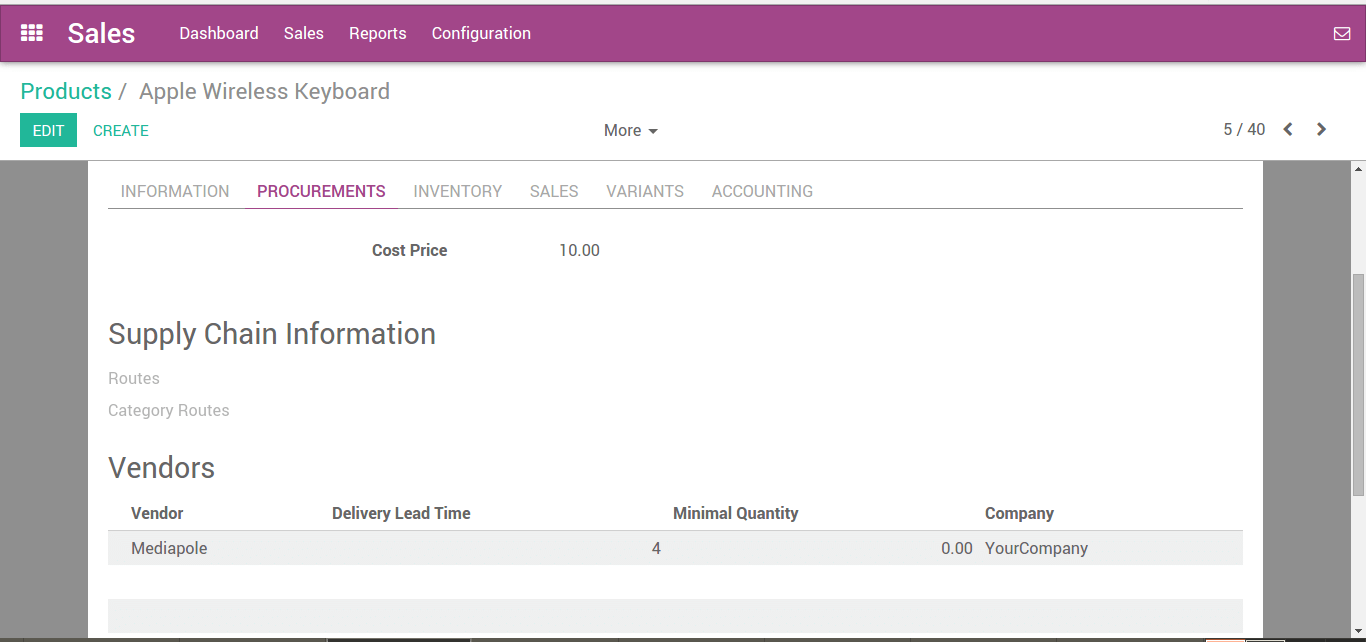
Task: Select the PROCUREMENTS tab
Action: (321, 191)
